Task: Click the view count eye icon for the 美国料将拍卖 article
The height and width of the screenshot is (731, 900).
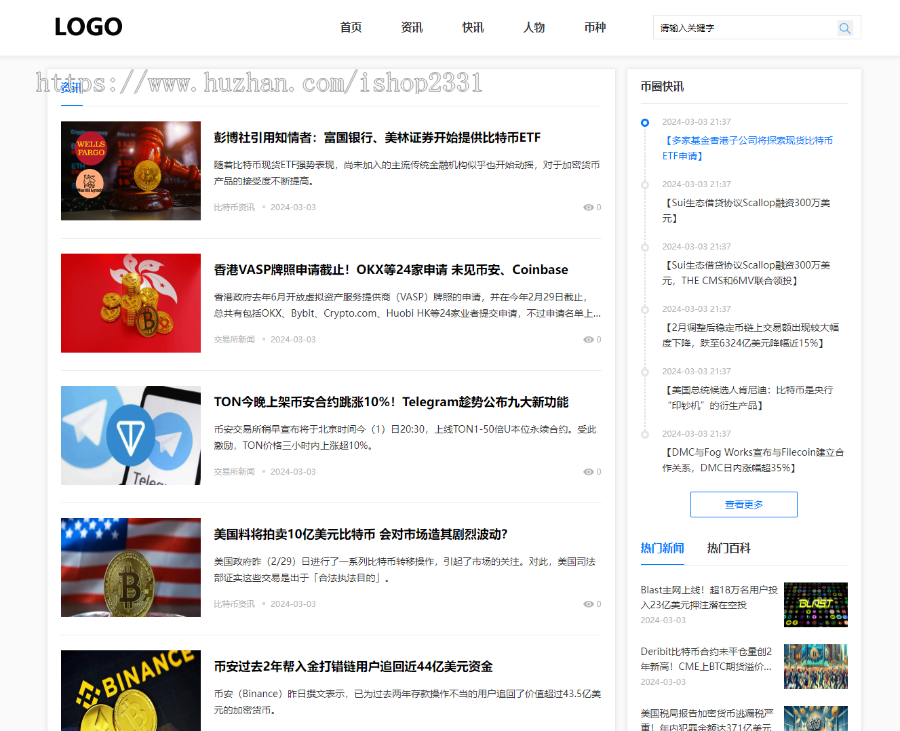Action: (588, 604)
